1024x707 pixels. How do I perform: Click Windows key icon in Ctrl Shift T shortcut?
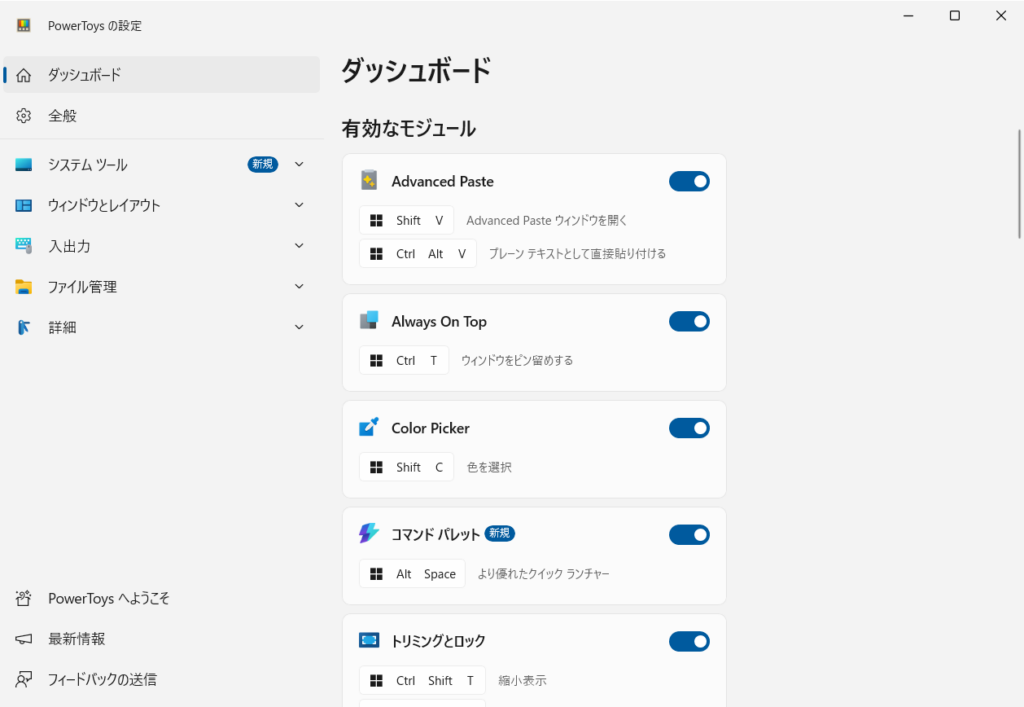377,680
